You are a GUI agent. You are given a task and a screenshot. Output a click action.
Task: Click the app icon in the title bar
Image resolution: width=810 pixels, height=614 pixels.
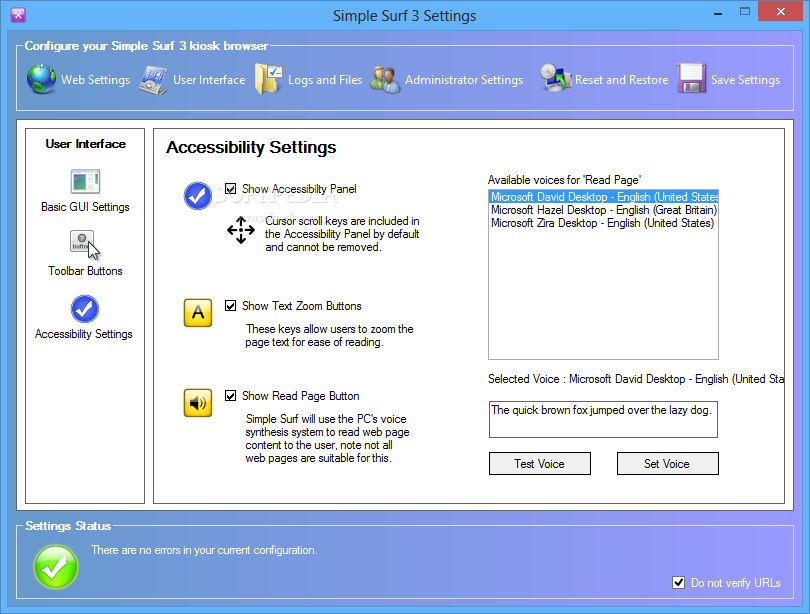tap(18, 15)
